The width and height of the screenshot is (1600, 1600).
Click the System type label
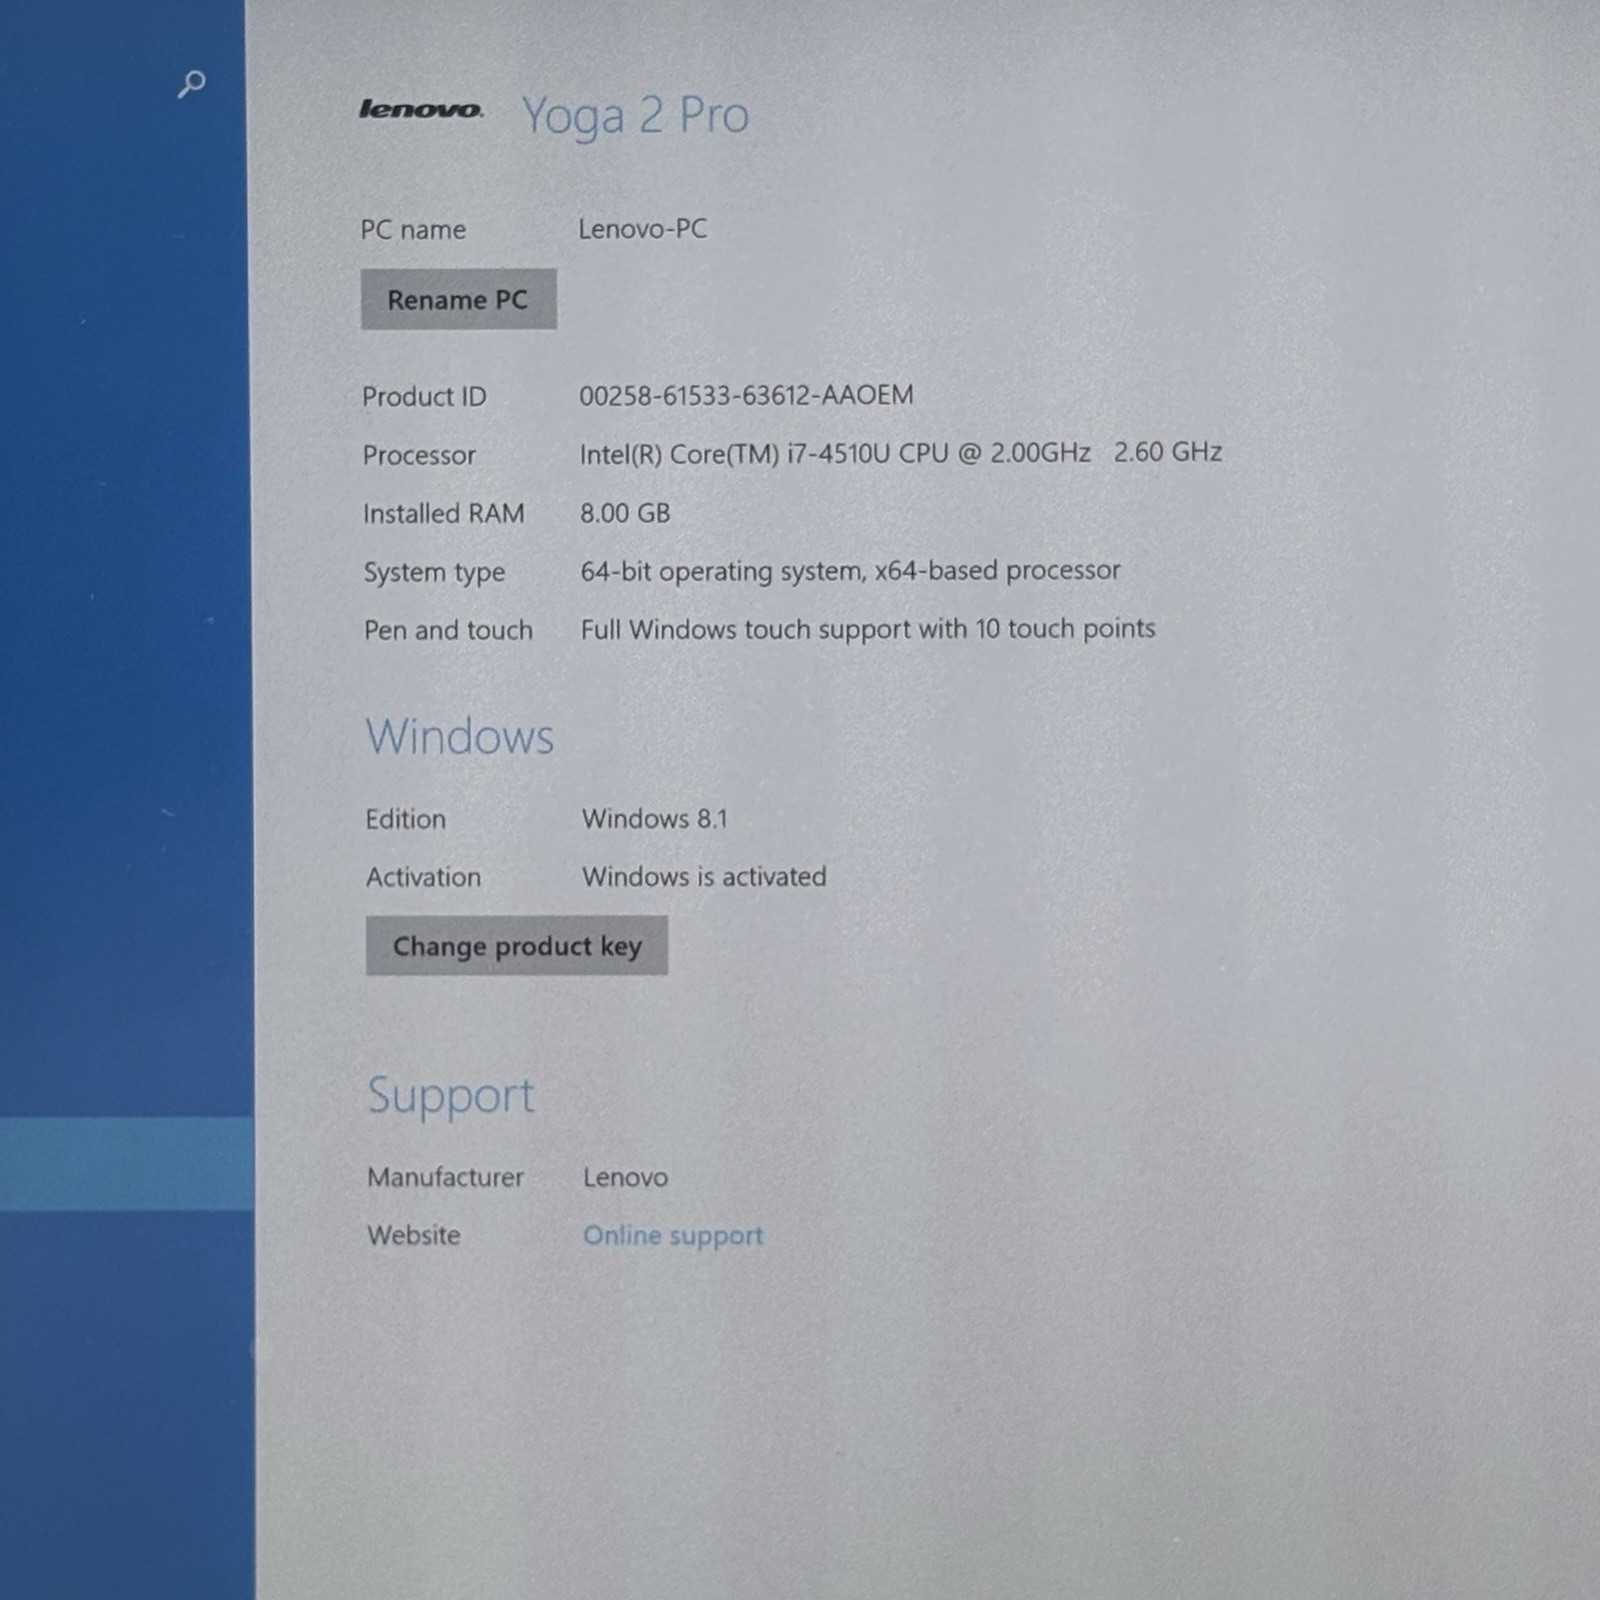pos(434,573)
